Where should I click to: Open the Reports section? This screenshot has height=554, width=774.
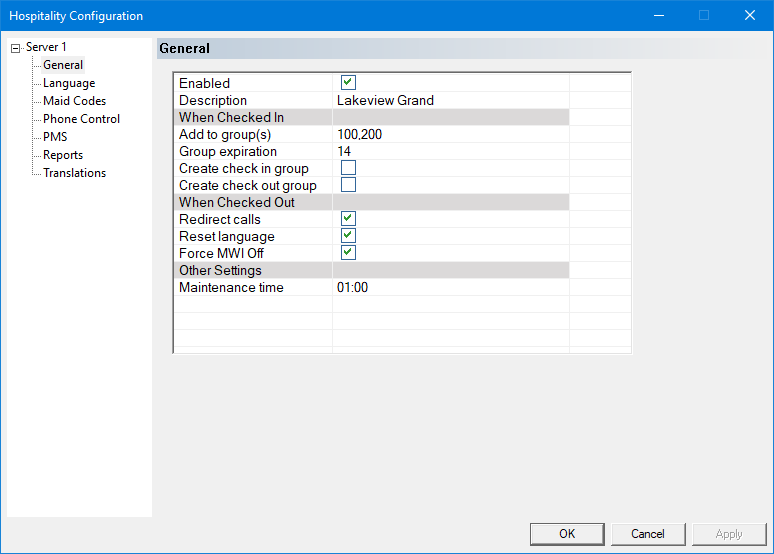pos(63,155)
